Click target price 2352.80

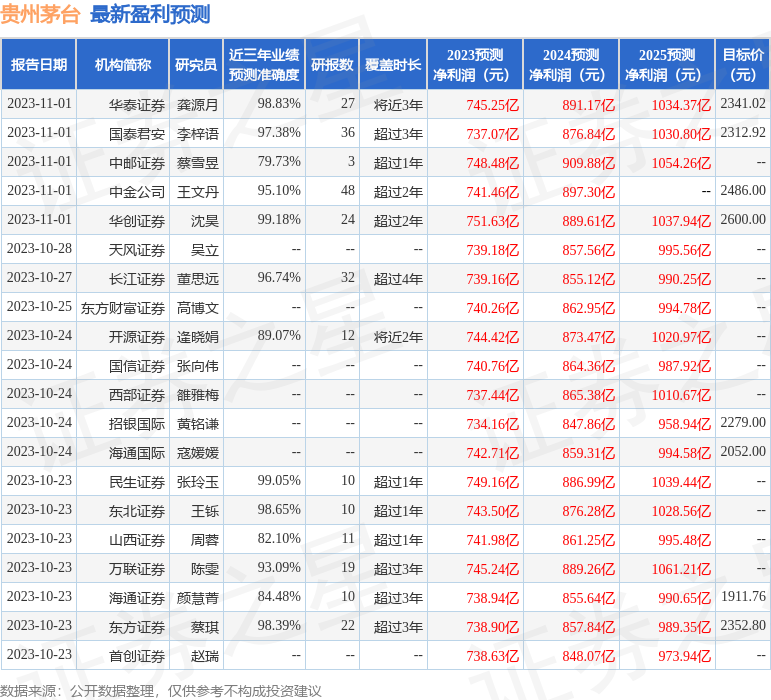[x=743, y=626]
